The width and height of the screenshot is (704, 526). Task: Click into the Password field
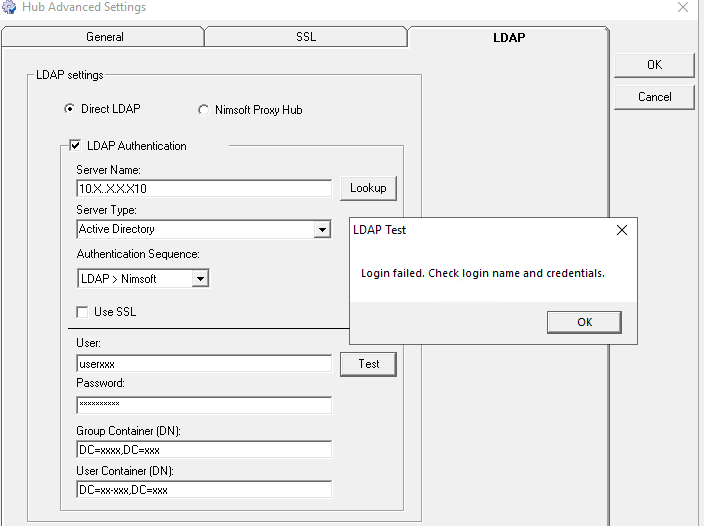[204, 405]
